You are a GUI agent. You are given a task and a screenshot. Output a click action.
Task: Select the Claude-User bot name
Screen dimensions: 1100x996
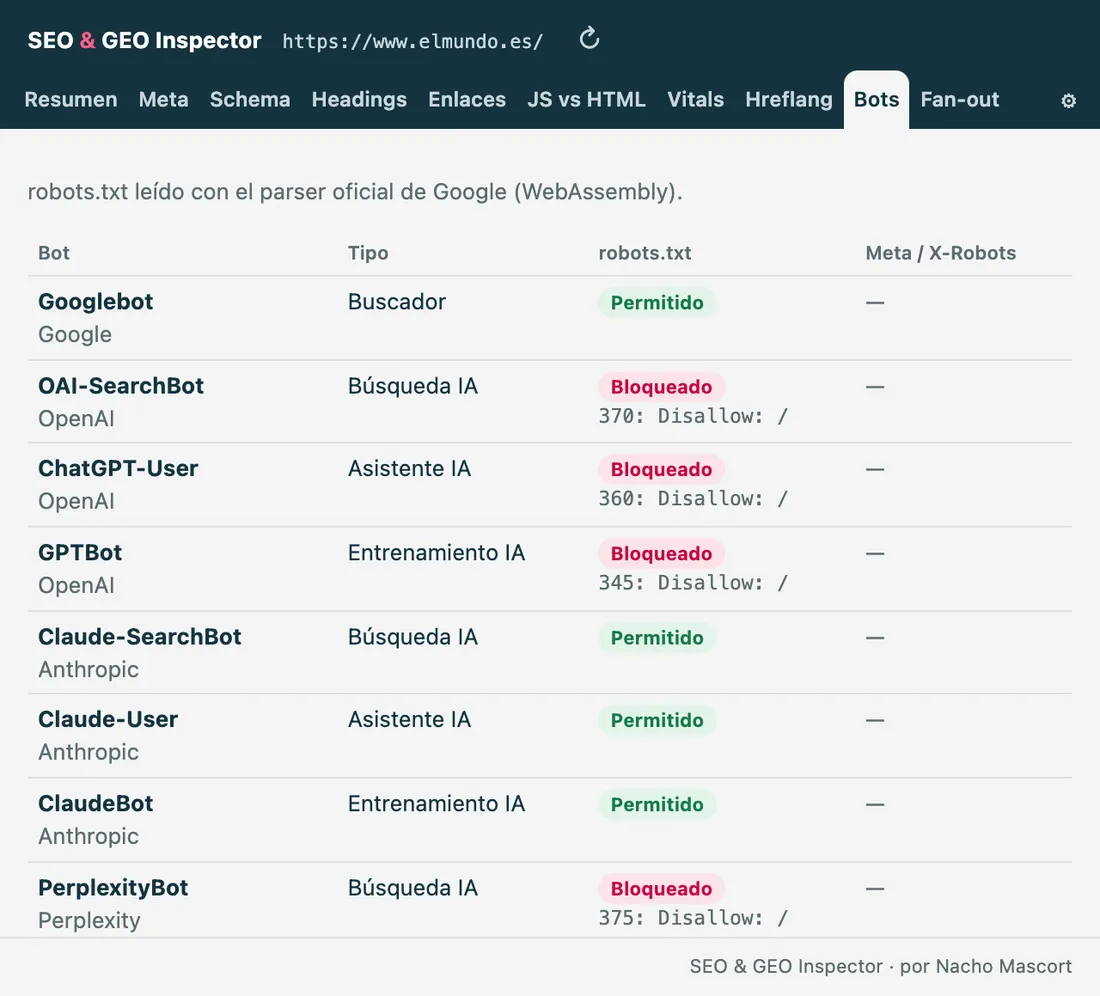108,720
